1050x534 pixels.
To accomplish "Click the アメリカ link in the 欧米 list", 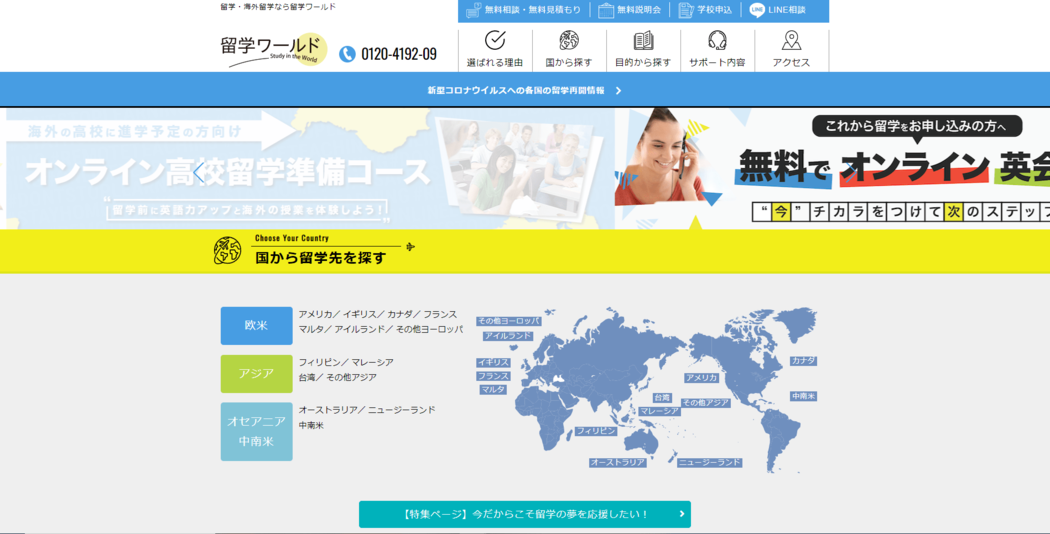I will pyautogui.click(x=316, y=314).
